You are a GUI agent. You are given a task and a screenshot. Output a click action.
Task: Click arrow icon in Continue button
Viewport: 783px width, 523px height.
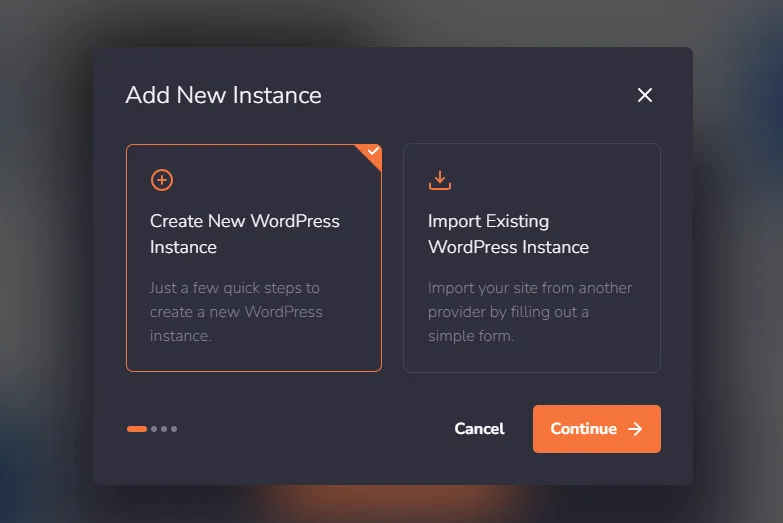[x=635, y=429]
